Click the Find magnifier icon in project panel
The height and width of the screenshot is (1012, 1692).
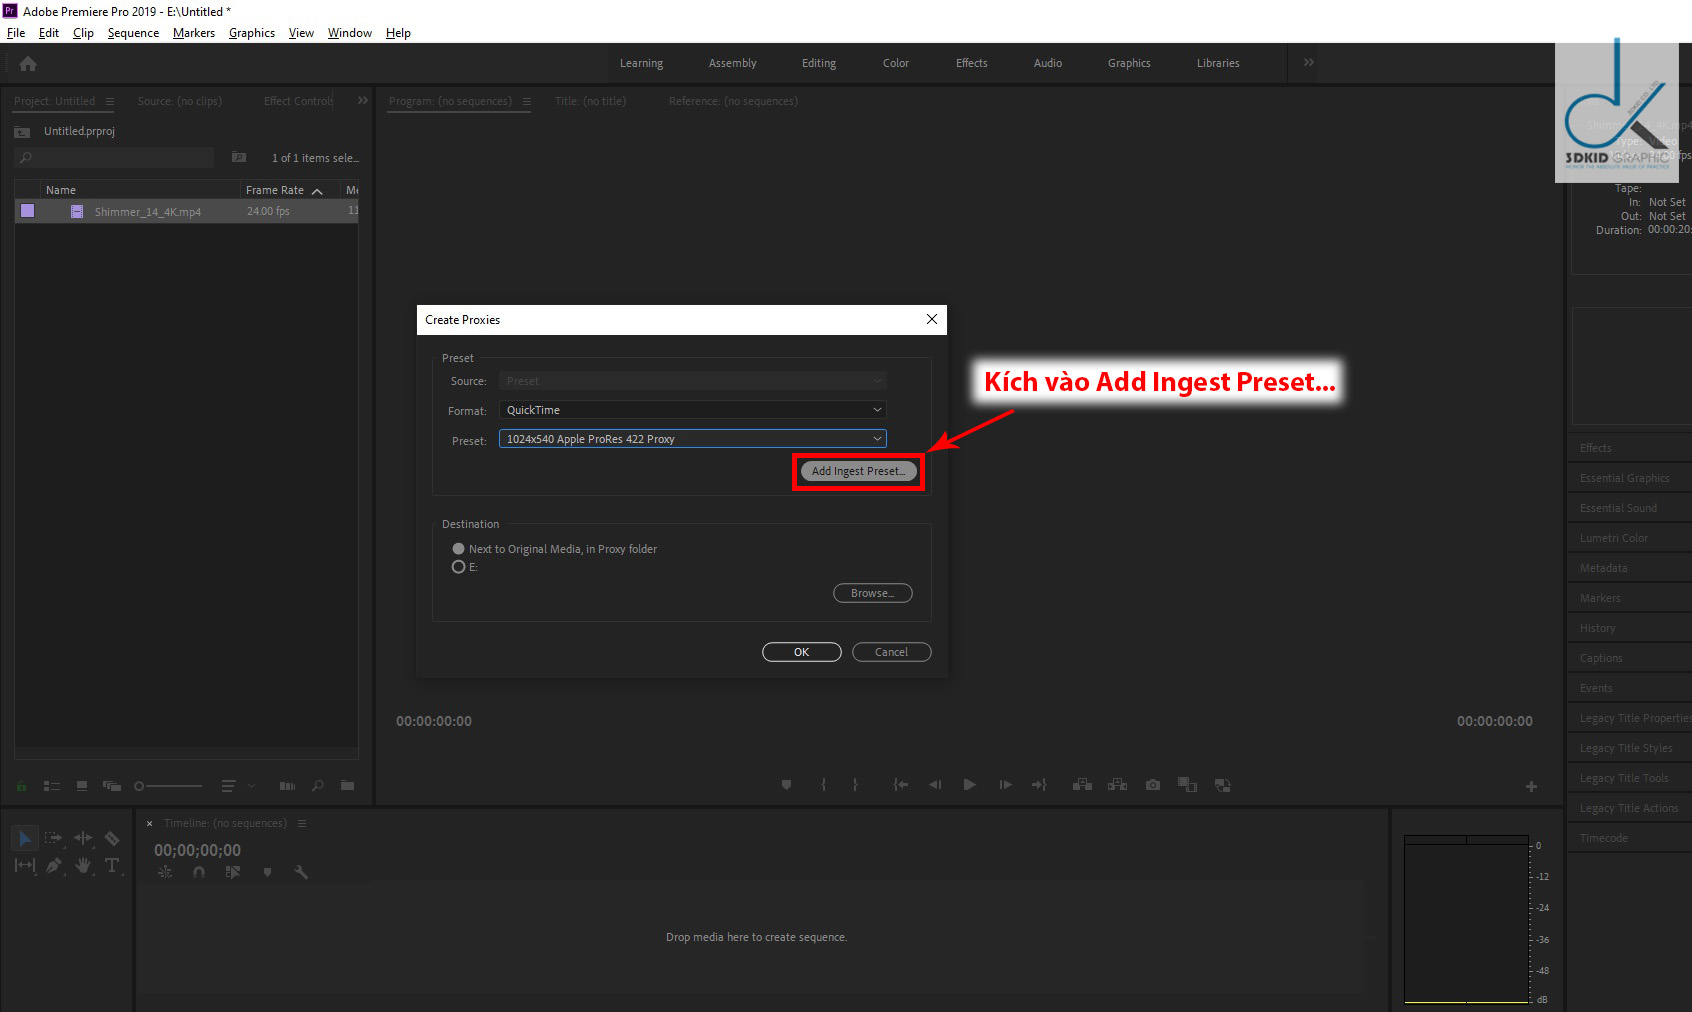pos(318,786)
